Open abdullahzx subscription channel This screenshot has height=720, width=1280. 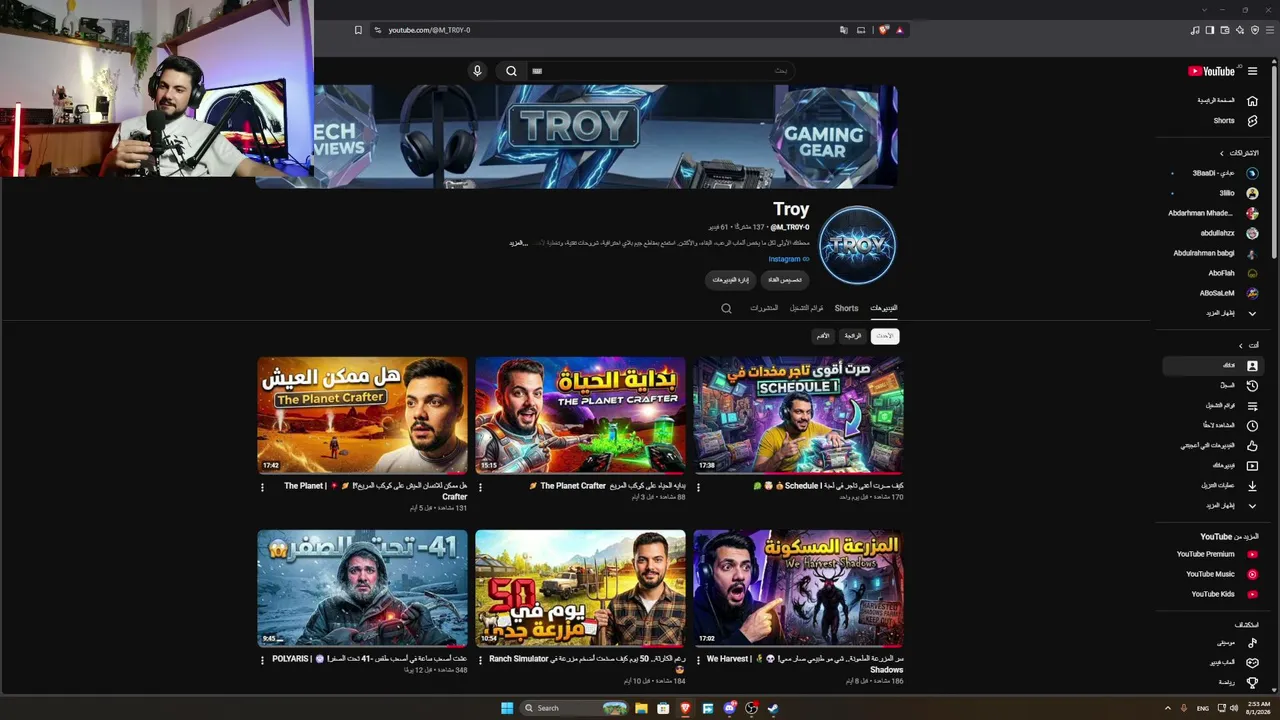point(1213,233)
